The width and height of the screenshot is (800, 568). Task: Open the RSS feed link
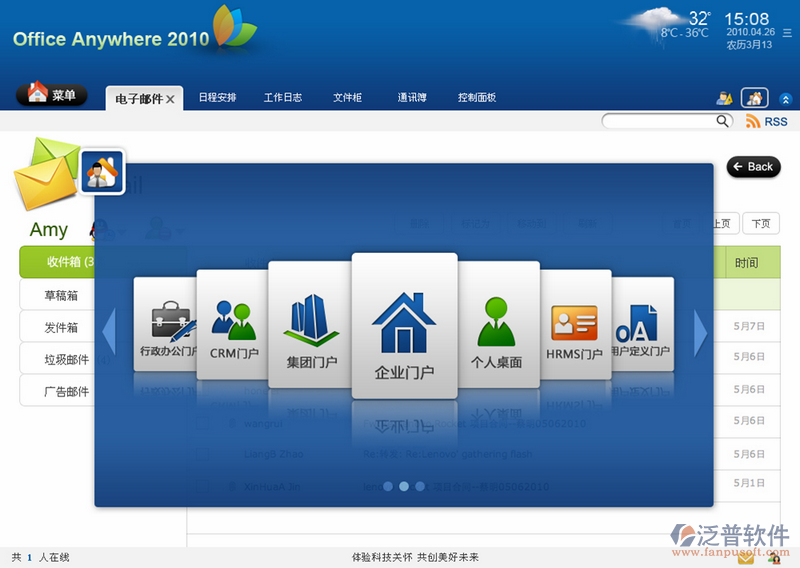[766, 121]
